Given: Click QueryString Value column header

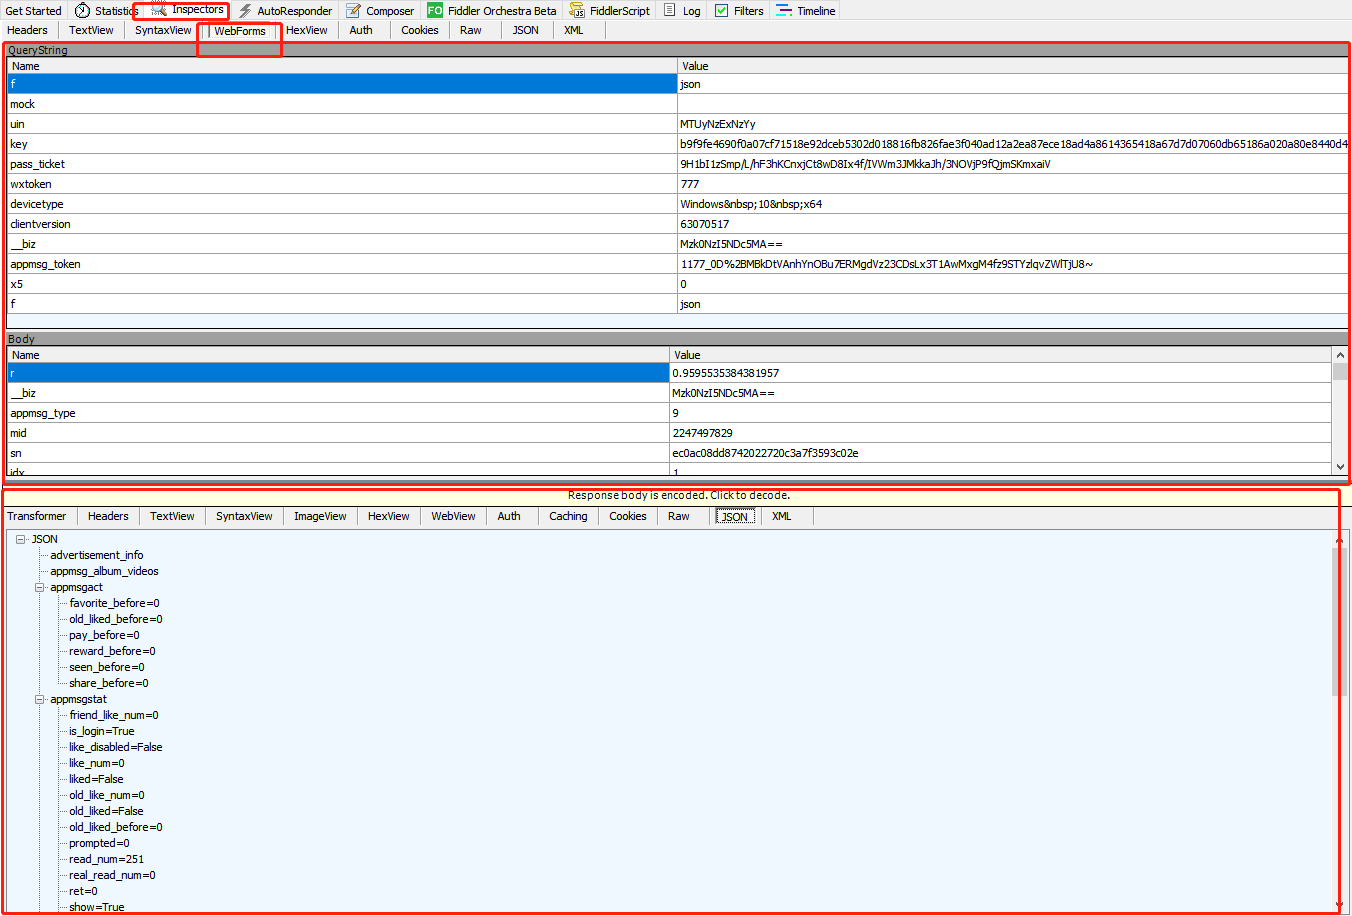Looking at the screenshot, I should point(1013,66).
